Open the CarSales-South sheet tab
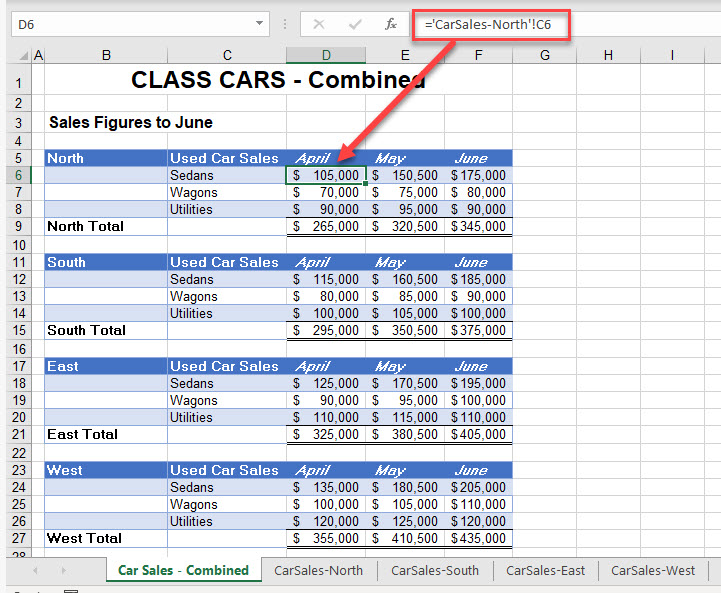The height and width of the screenshot is (593, 721). tap(434, 570)
